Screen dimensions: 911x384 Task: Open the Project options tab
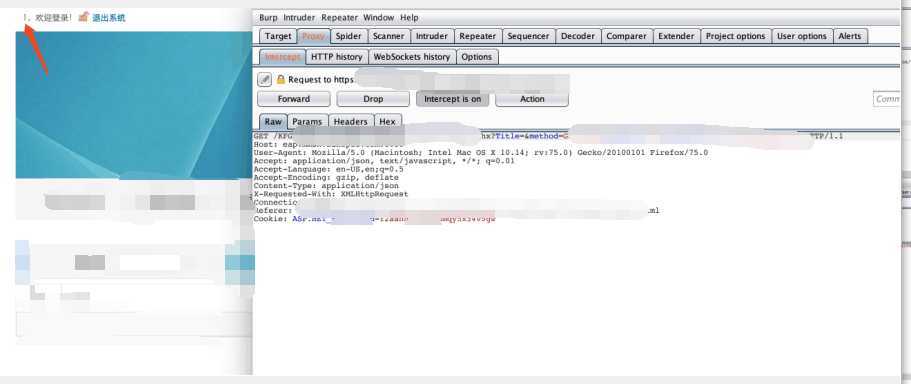736,36
